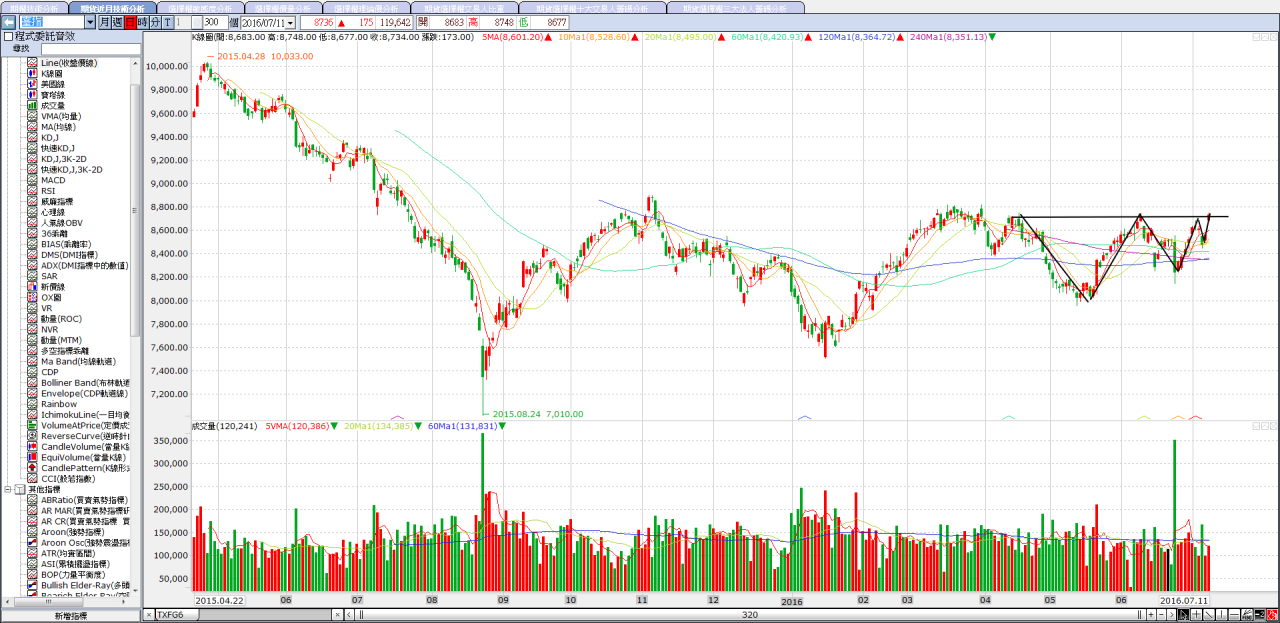Switch to 週 weekly period

pos(117,22)
